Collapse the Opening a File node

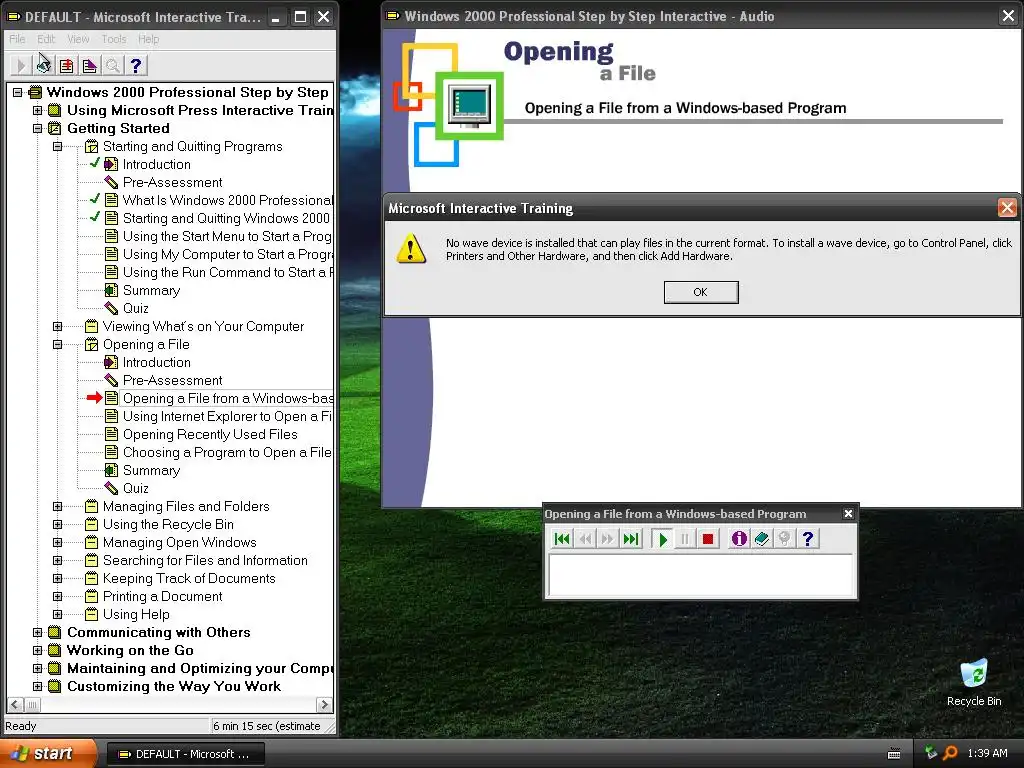tap(57, 344)
